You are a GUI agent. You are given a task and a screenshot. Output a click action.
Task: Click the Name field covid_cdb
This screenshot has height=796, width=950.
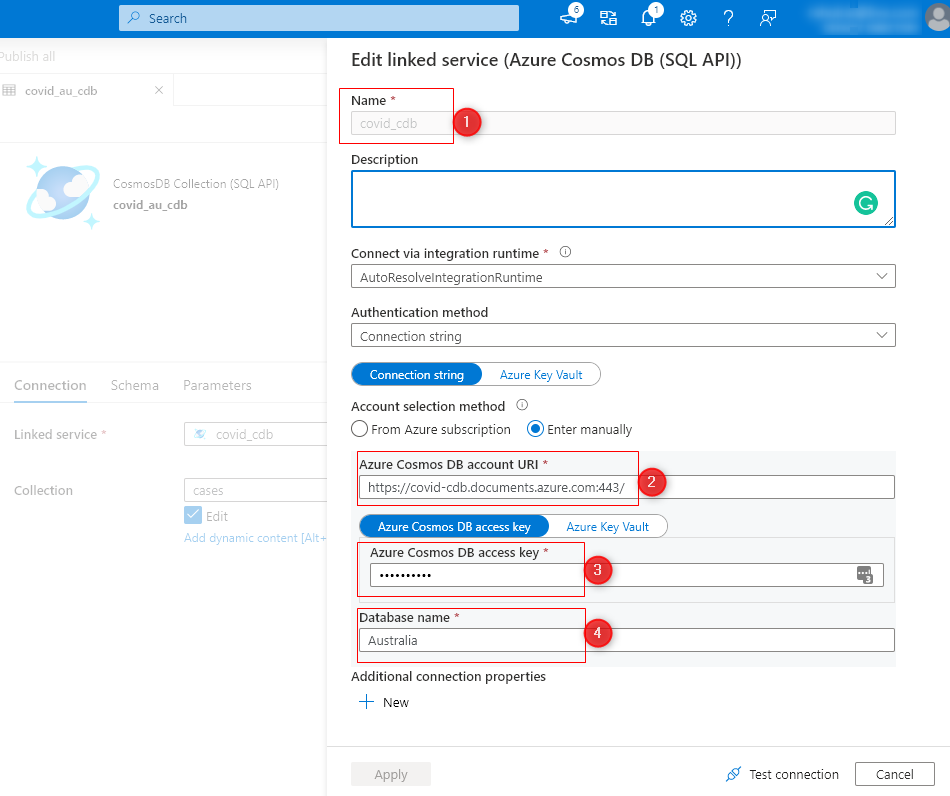pos(623,123)
